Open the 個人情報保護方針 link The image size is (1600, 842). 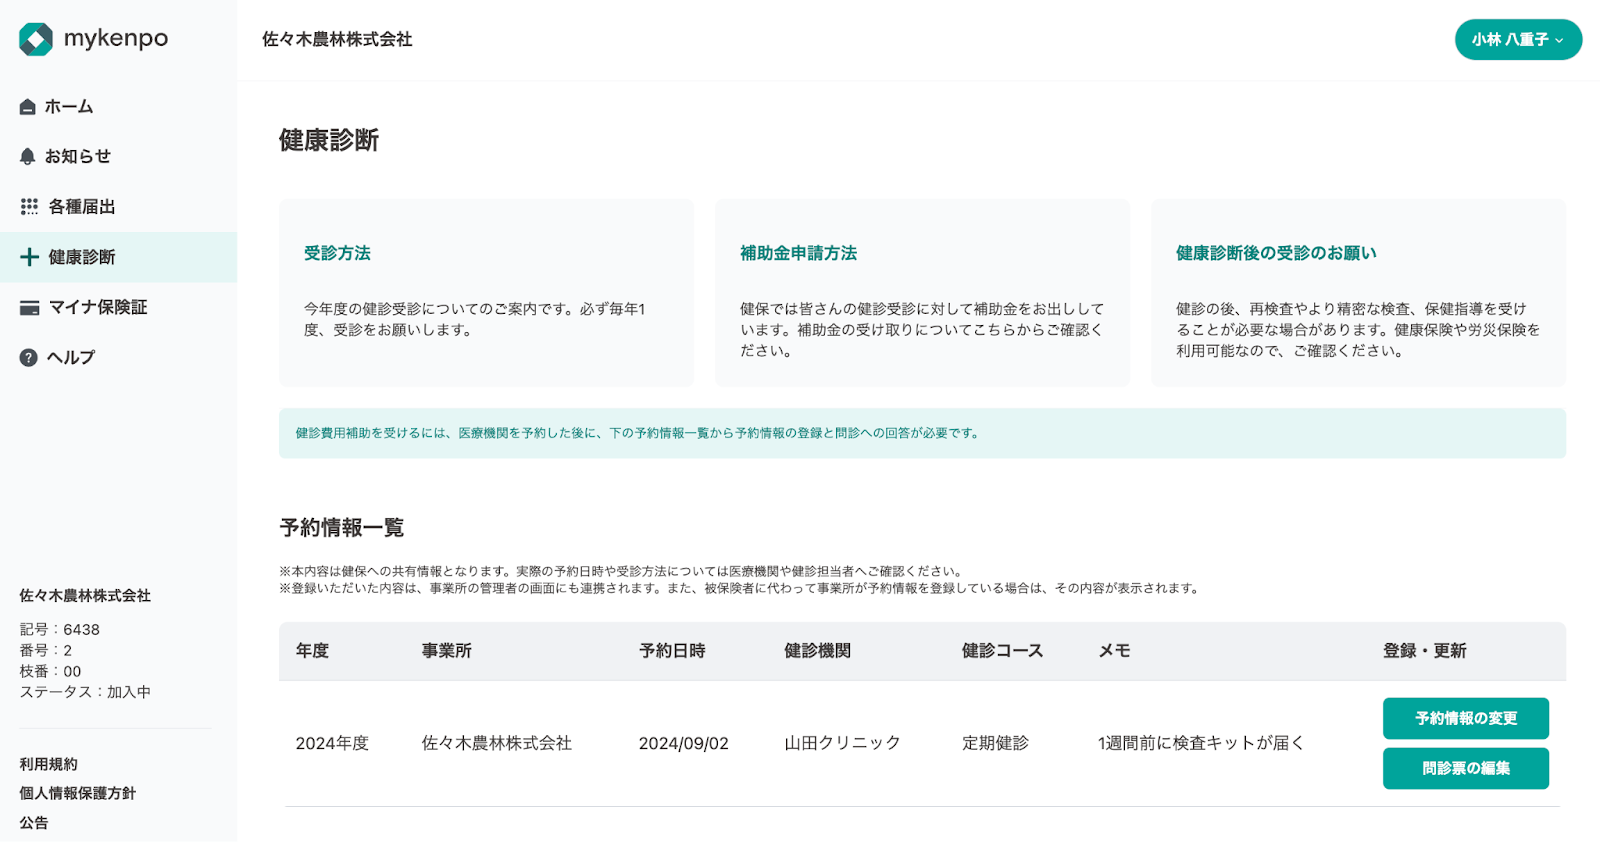[77, 793]
